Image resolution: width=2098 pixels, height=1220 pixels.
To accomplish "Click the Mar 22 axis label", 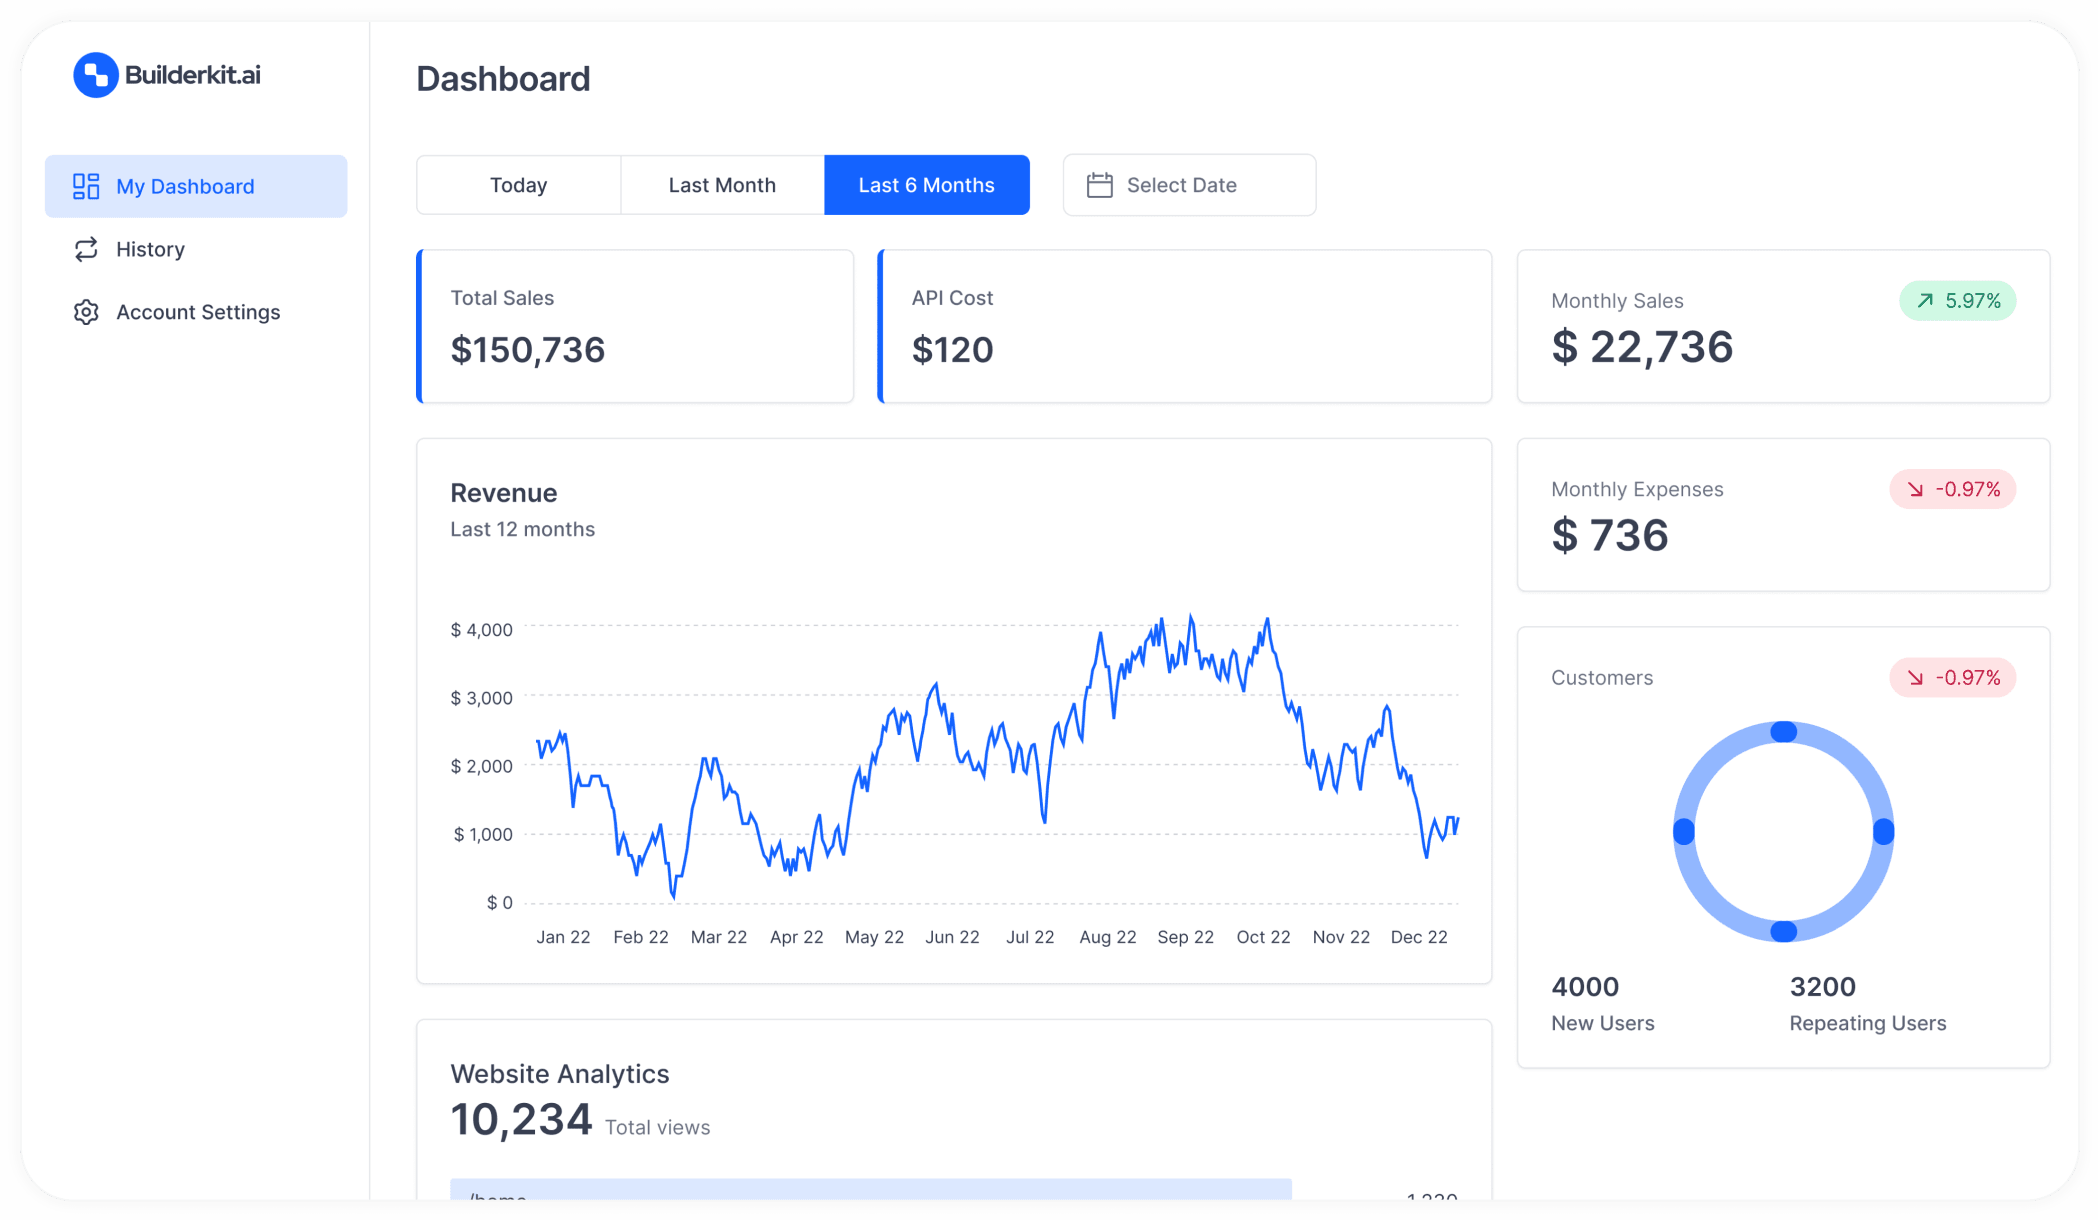I will [719, 937].
